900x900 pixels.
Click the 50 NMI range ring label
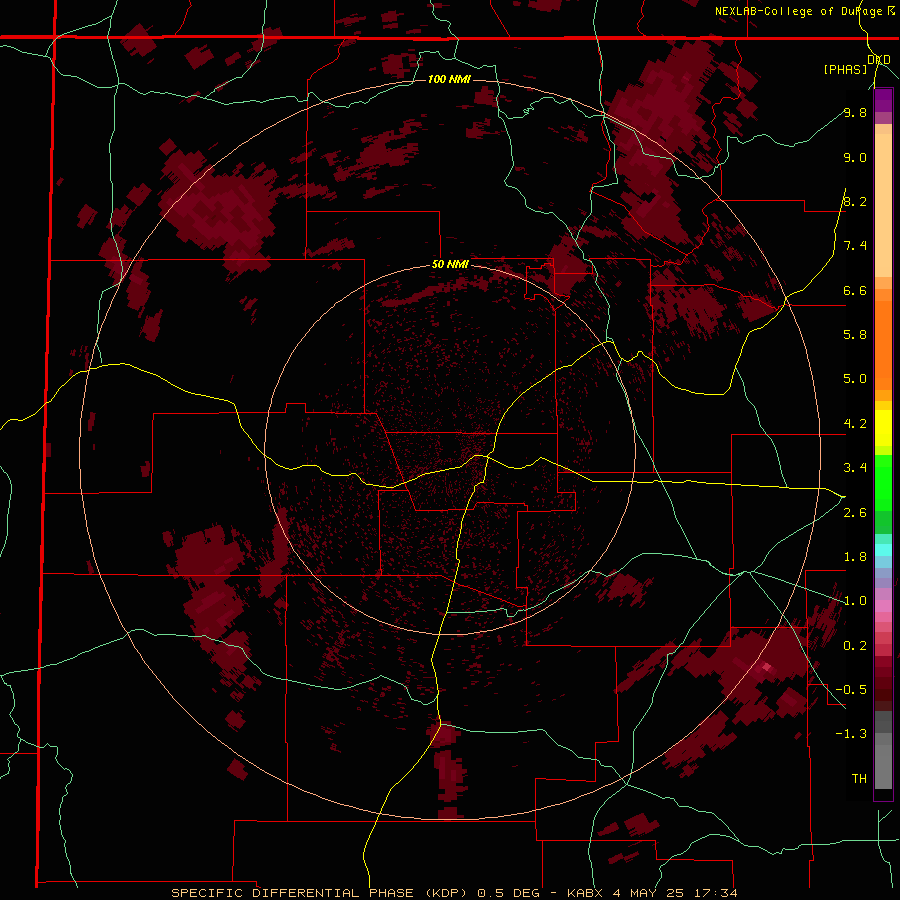(450, 264)
